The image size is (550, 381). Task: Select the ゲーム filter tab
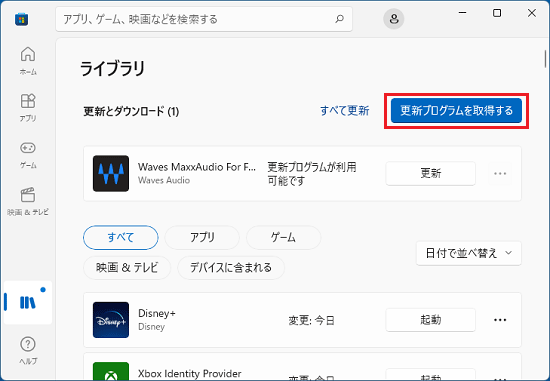tap(283, 238)
